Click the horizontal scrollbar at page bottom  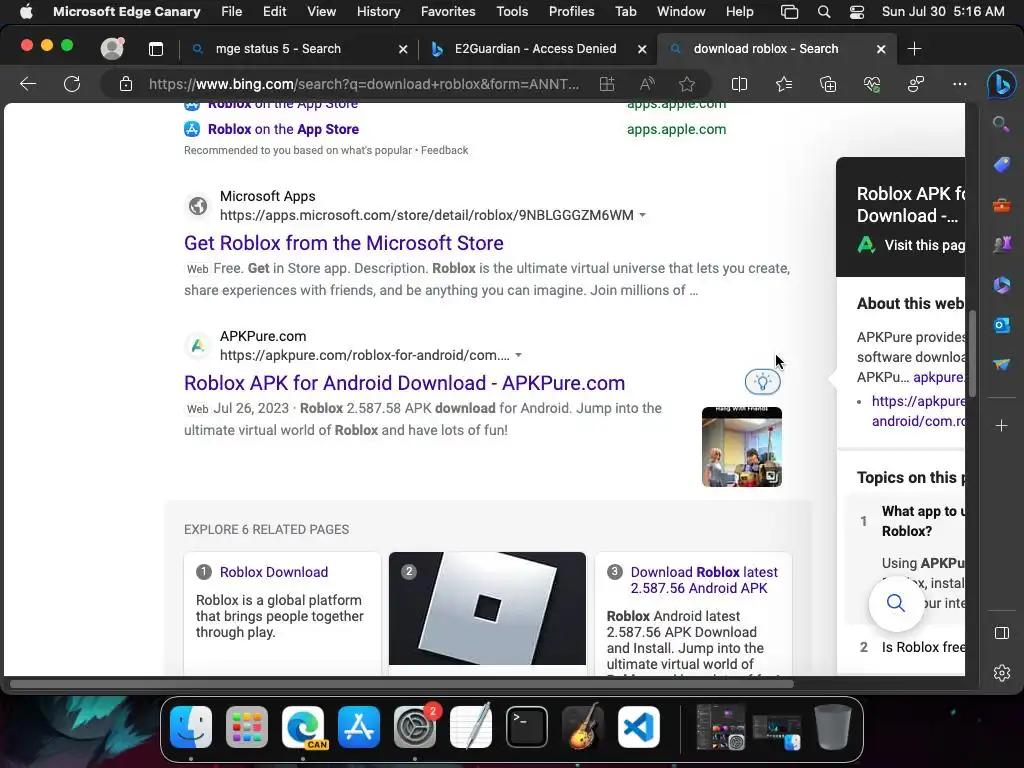pos(402,684)
